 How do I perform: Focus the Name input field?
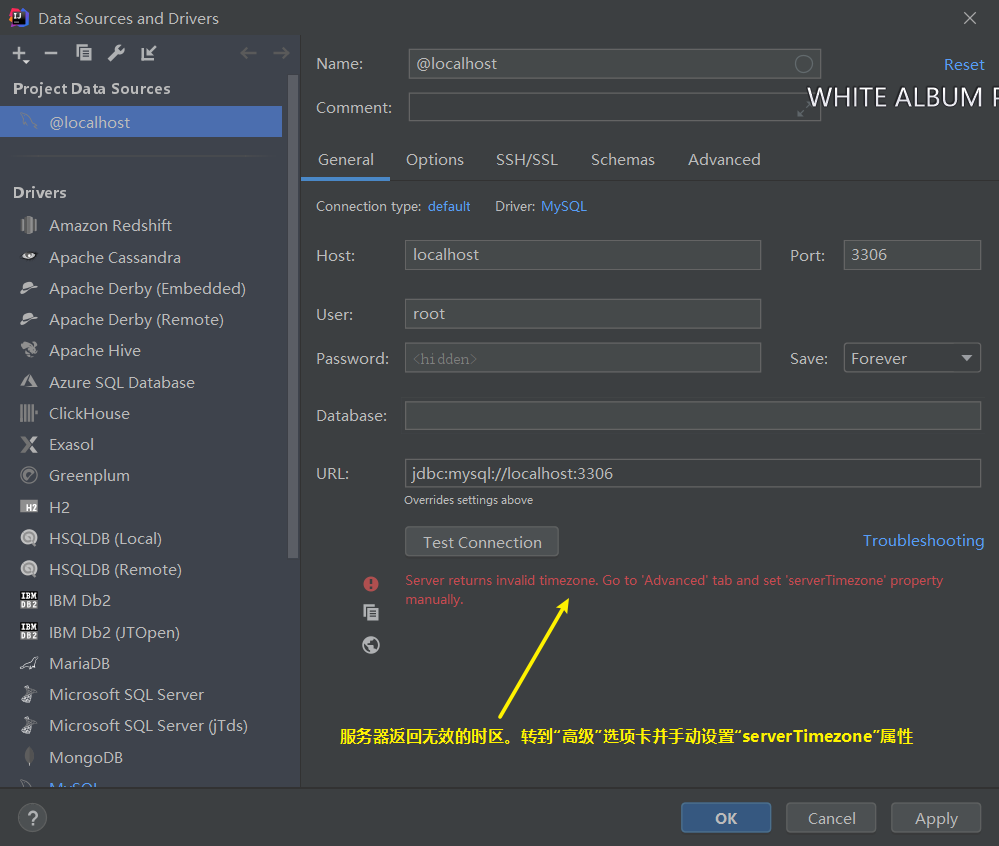tap(614, 64)
